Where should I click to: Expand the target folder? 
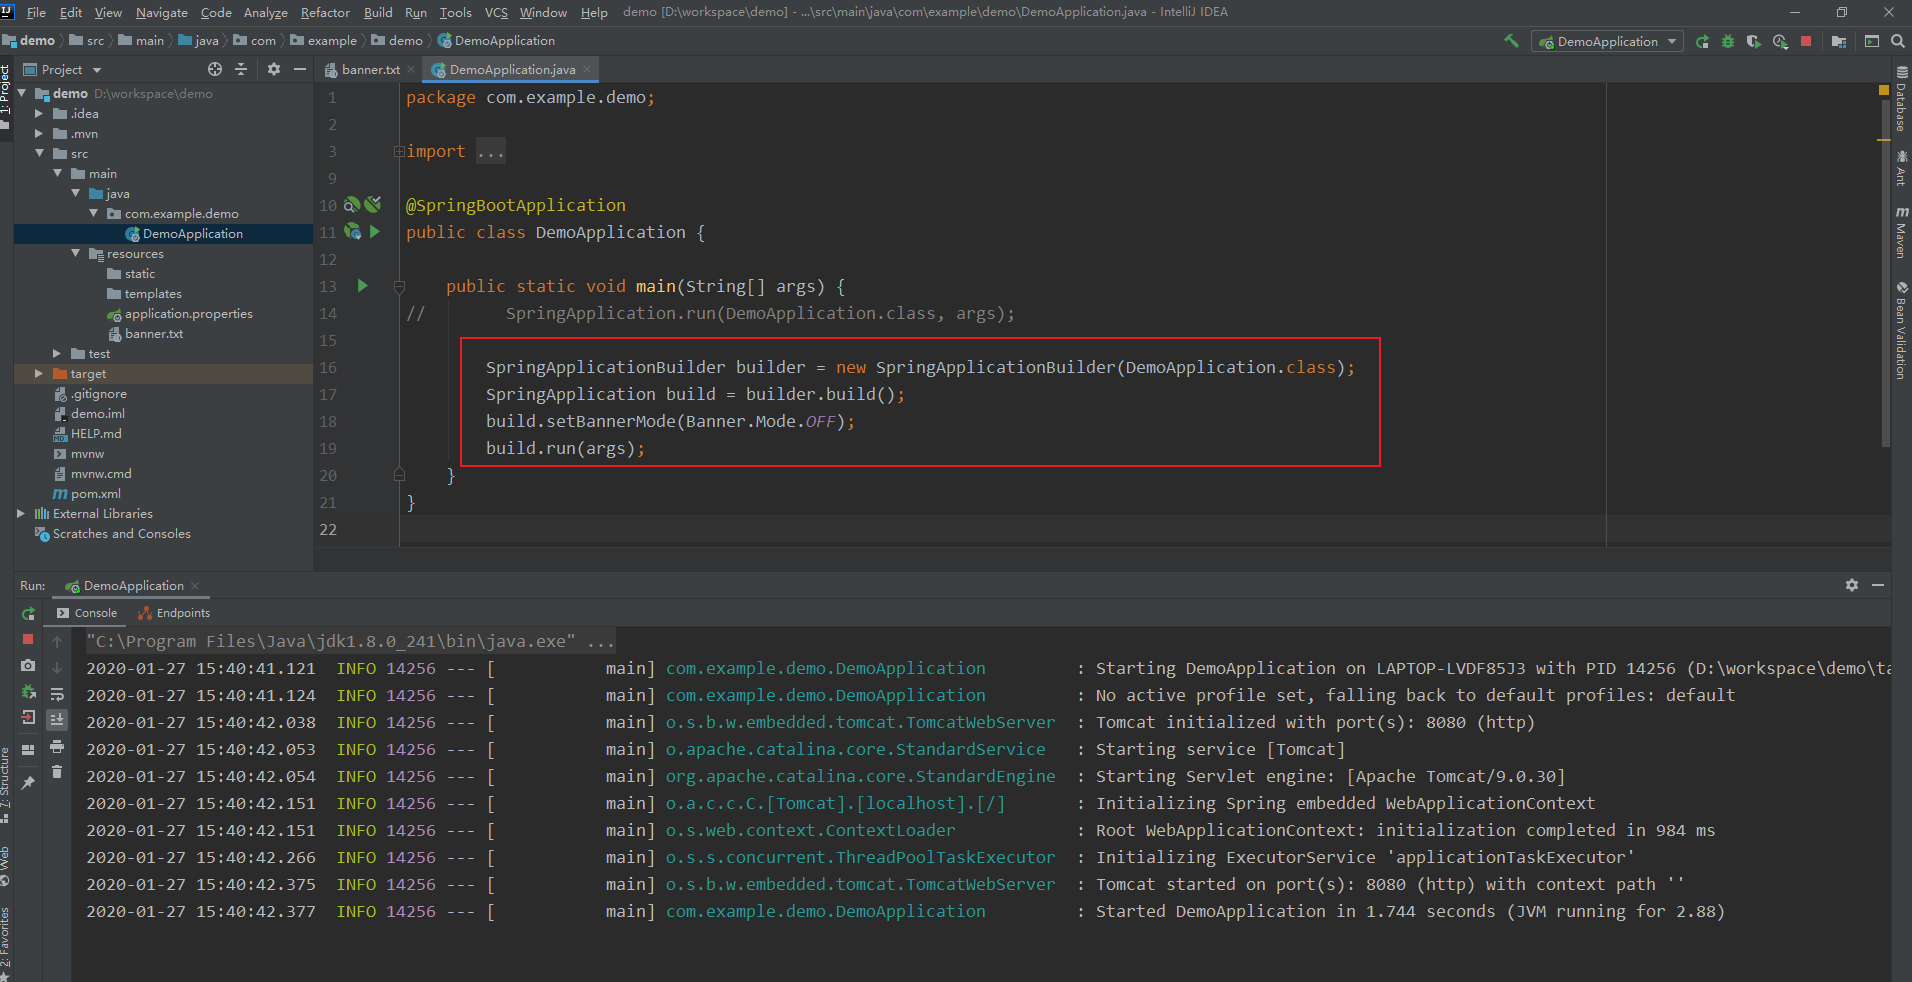(x=39, y=373)
